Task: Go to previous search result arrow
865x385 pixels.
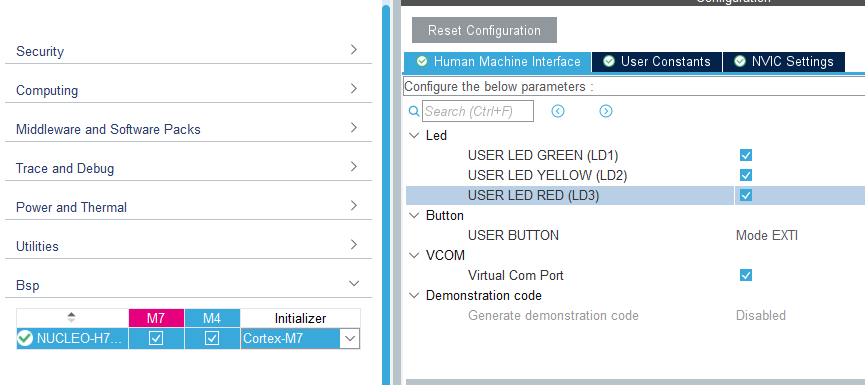Action: [x=558, y=111]
